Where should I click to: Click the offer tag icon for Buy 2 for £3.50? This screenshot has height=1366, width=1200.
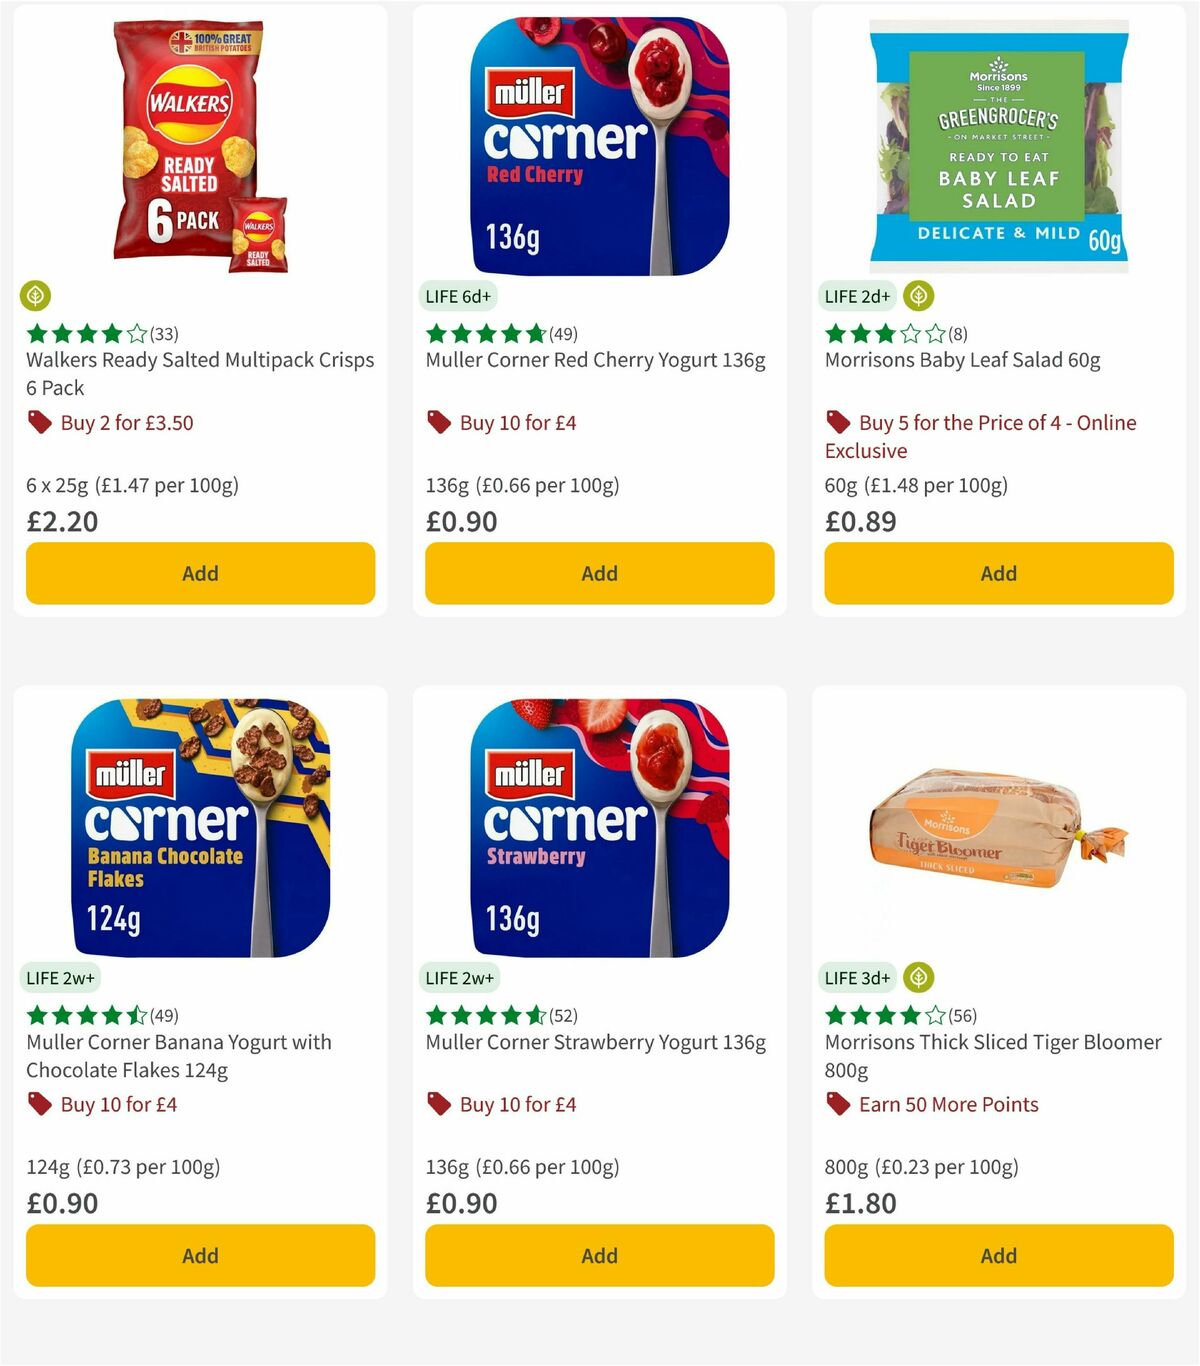(39, 422)
